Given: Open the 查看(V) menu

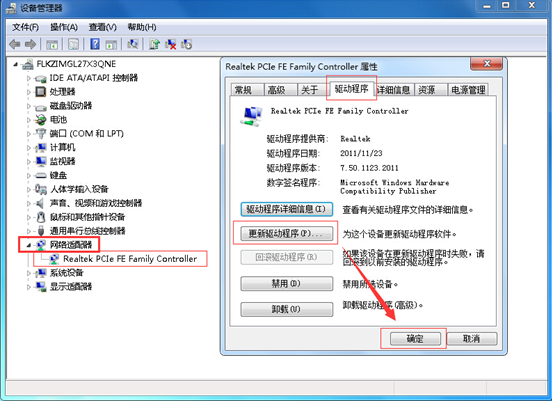Looking at the screenshot, I should click(102, 27).
